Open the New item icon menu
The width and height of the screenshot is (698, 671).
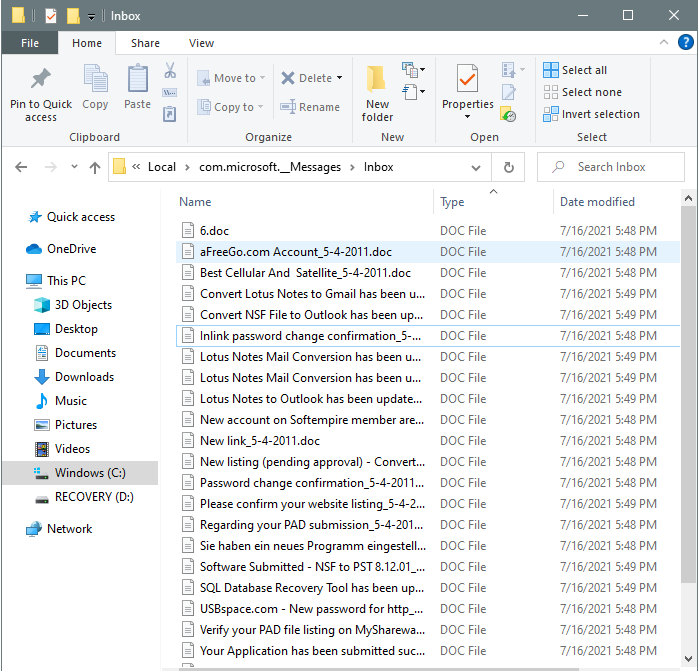[x=413, y=69]
